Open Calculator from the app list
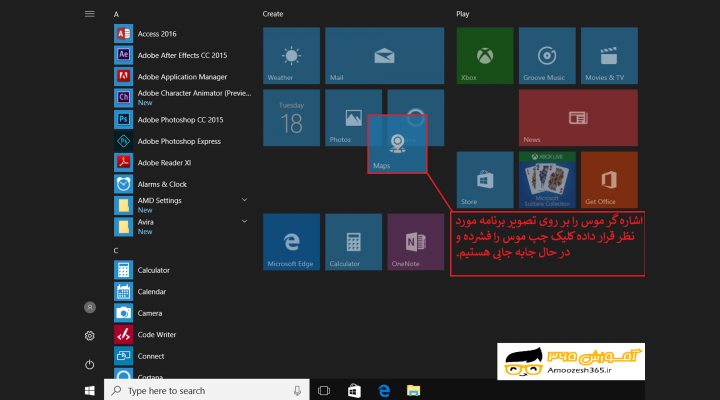 [x=183, y=270]
